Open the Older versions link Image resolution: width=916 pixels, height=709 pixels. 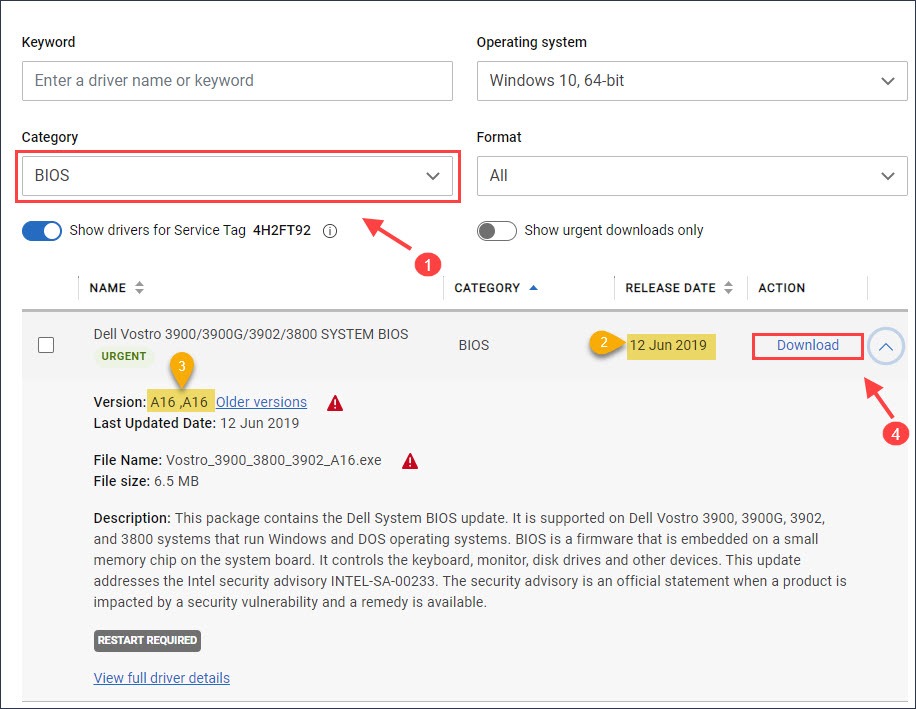(261, 402)
